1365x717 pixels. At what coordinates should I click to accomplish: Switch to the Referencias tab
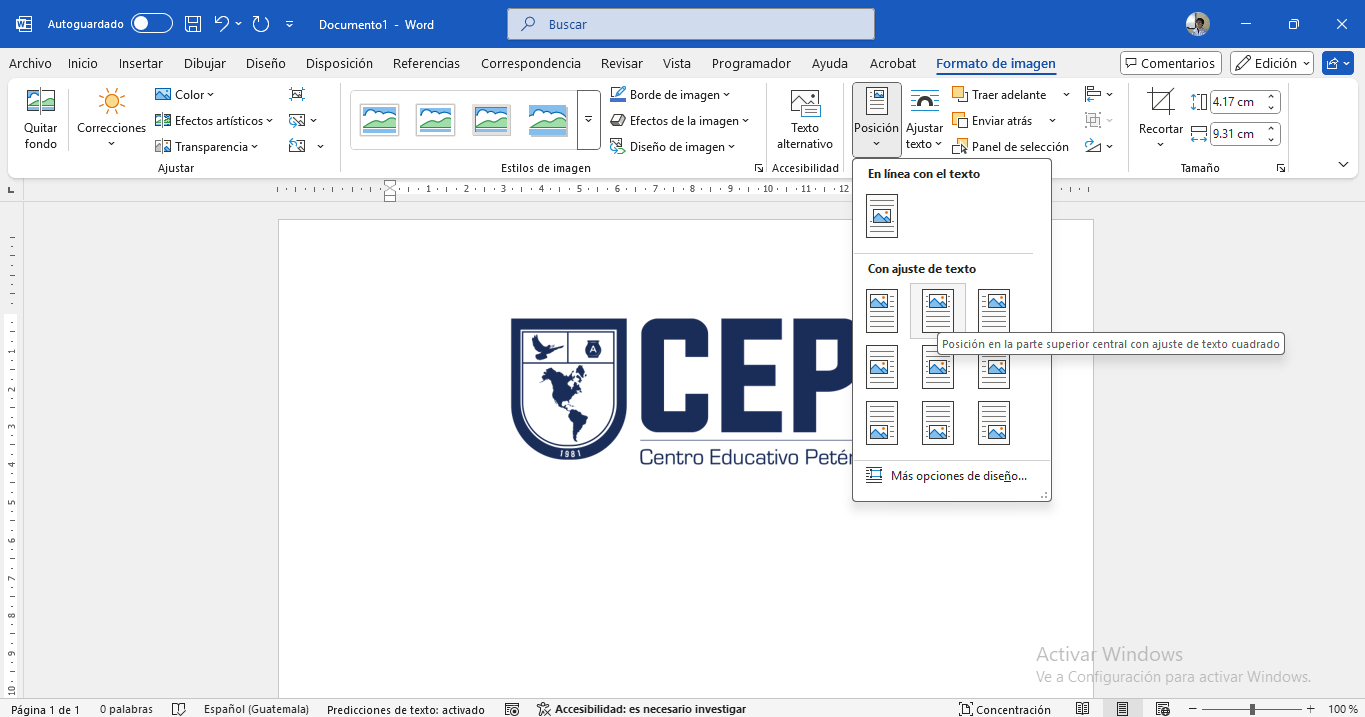(x=427, y=63)
